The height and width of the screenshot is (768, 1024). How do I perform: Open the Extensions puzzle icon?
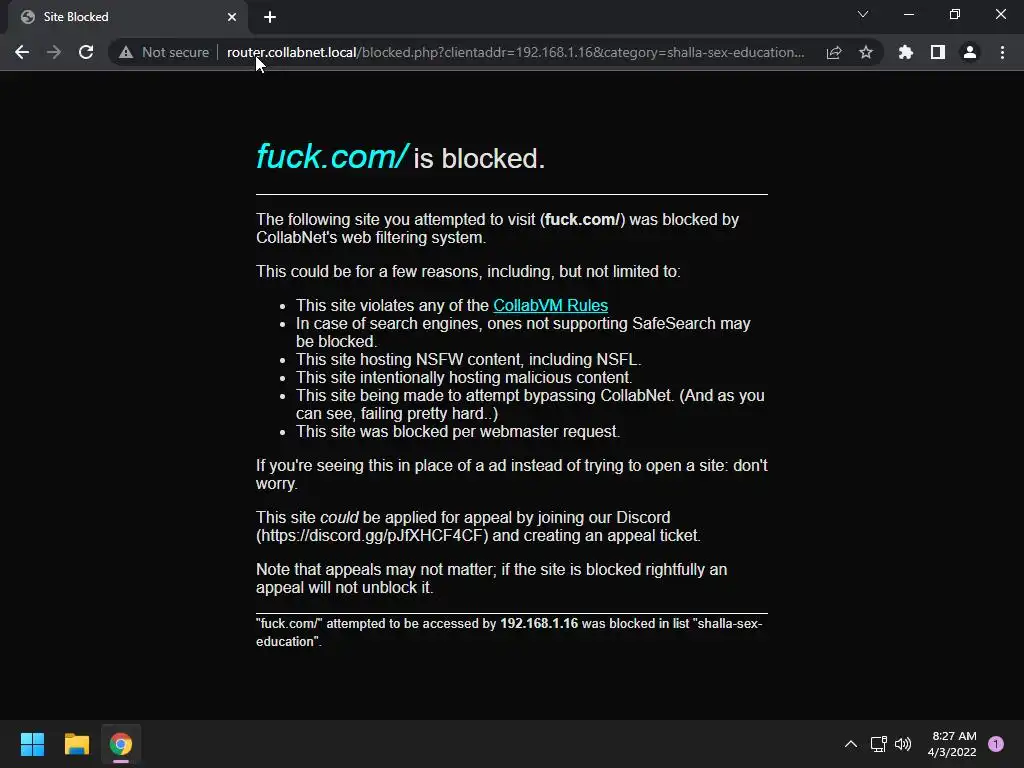[x=906, y=52]
